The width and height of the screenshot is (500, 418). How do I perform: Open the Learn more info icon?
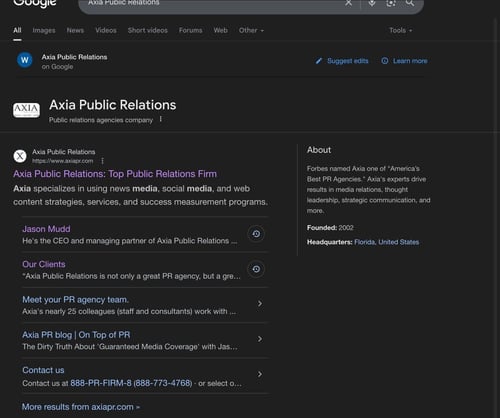pos(385,61)
